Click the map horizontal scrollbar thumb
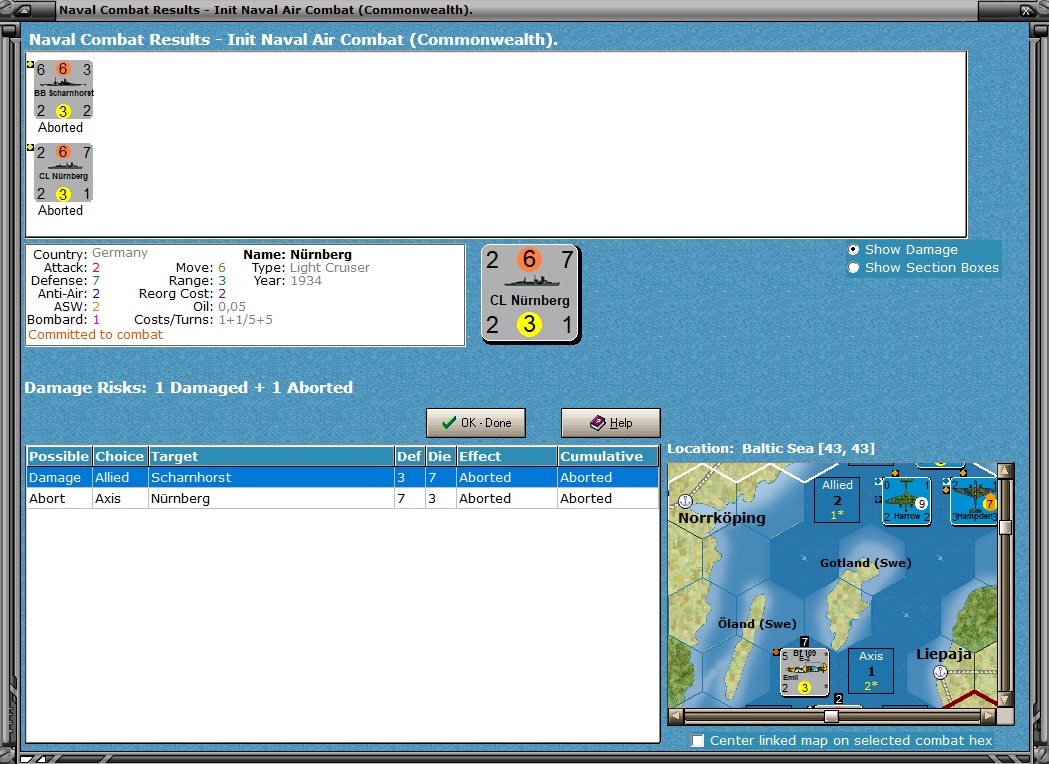 831,716
